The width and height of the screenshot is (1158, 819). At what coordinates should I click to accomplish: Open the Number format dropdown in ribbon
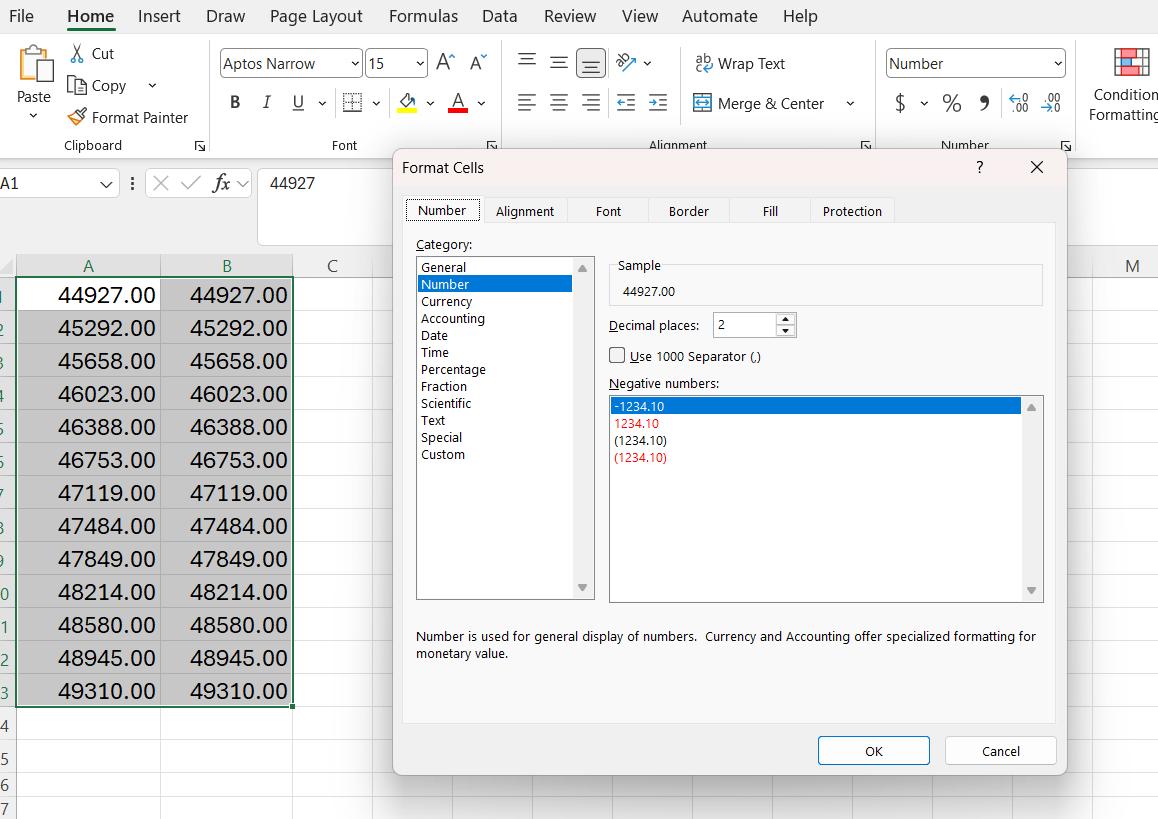coord(1058,64)
